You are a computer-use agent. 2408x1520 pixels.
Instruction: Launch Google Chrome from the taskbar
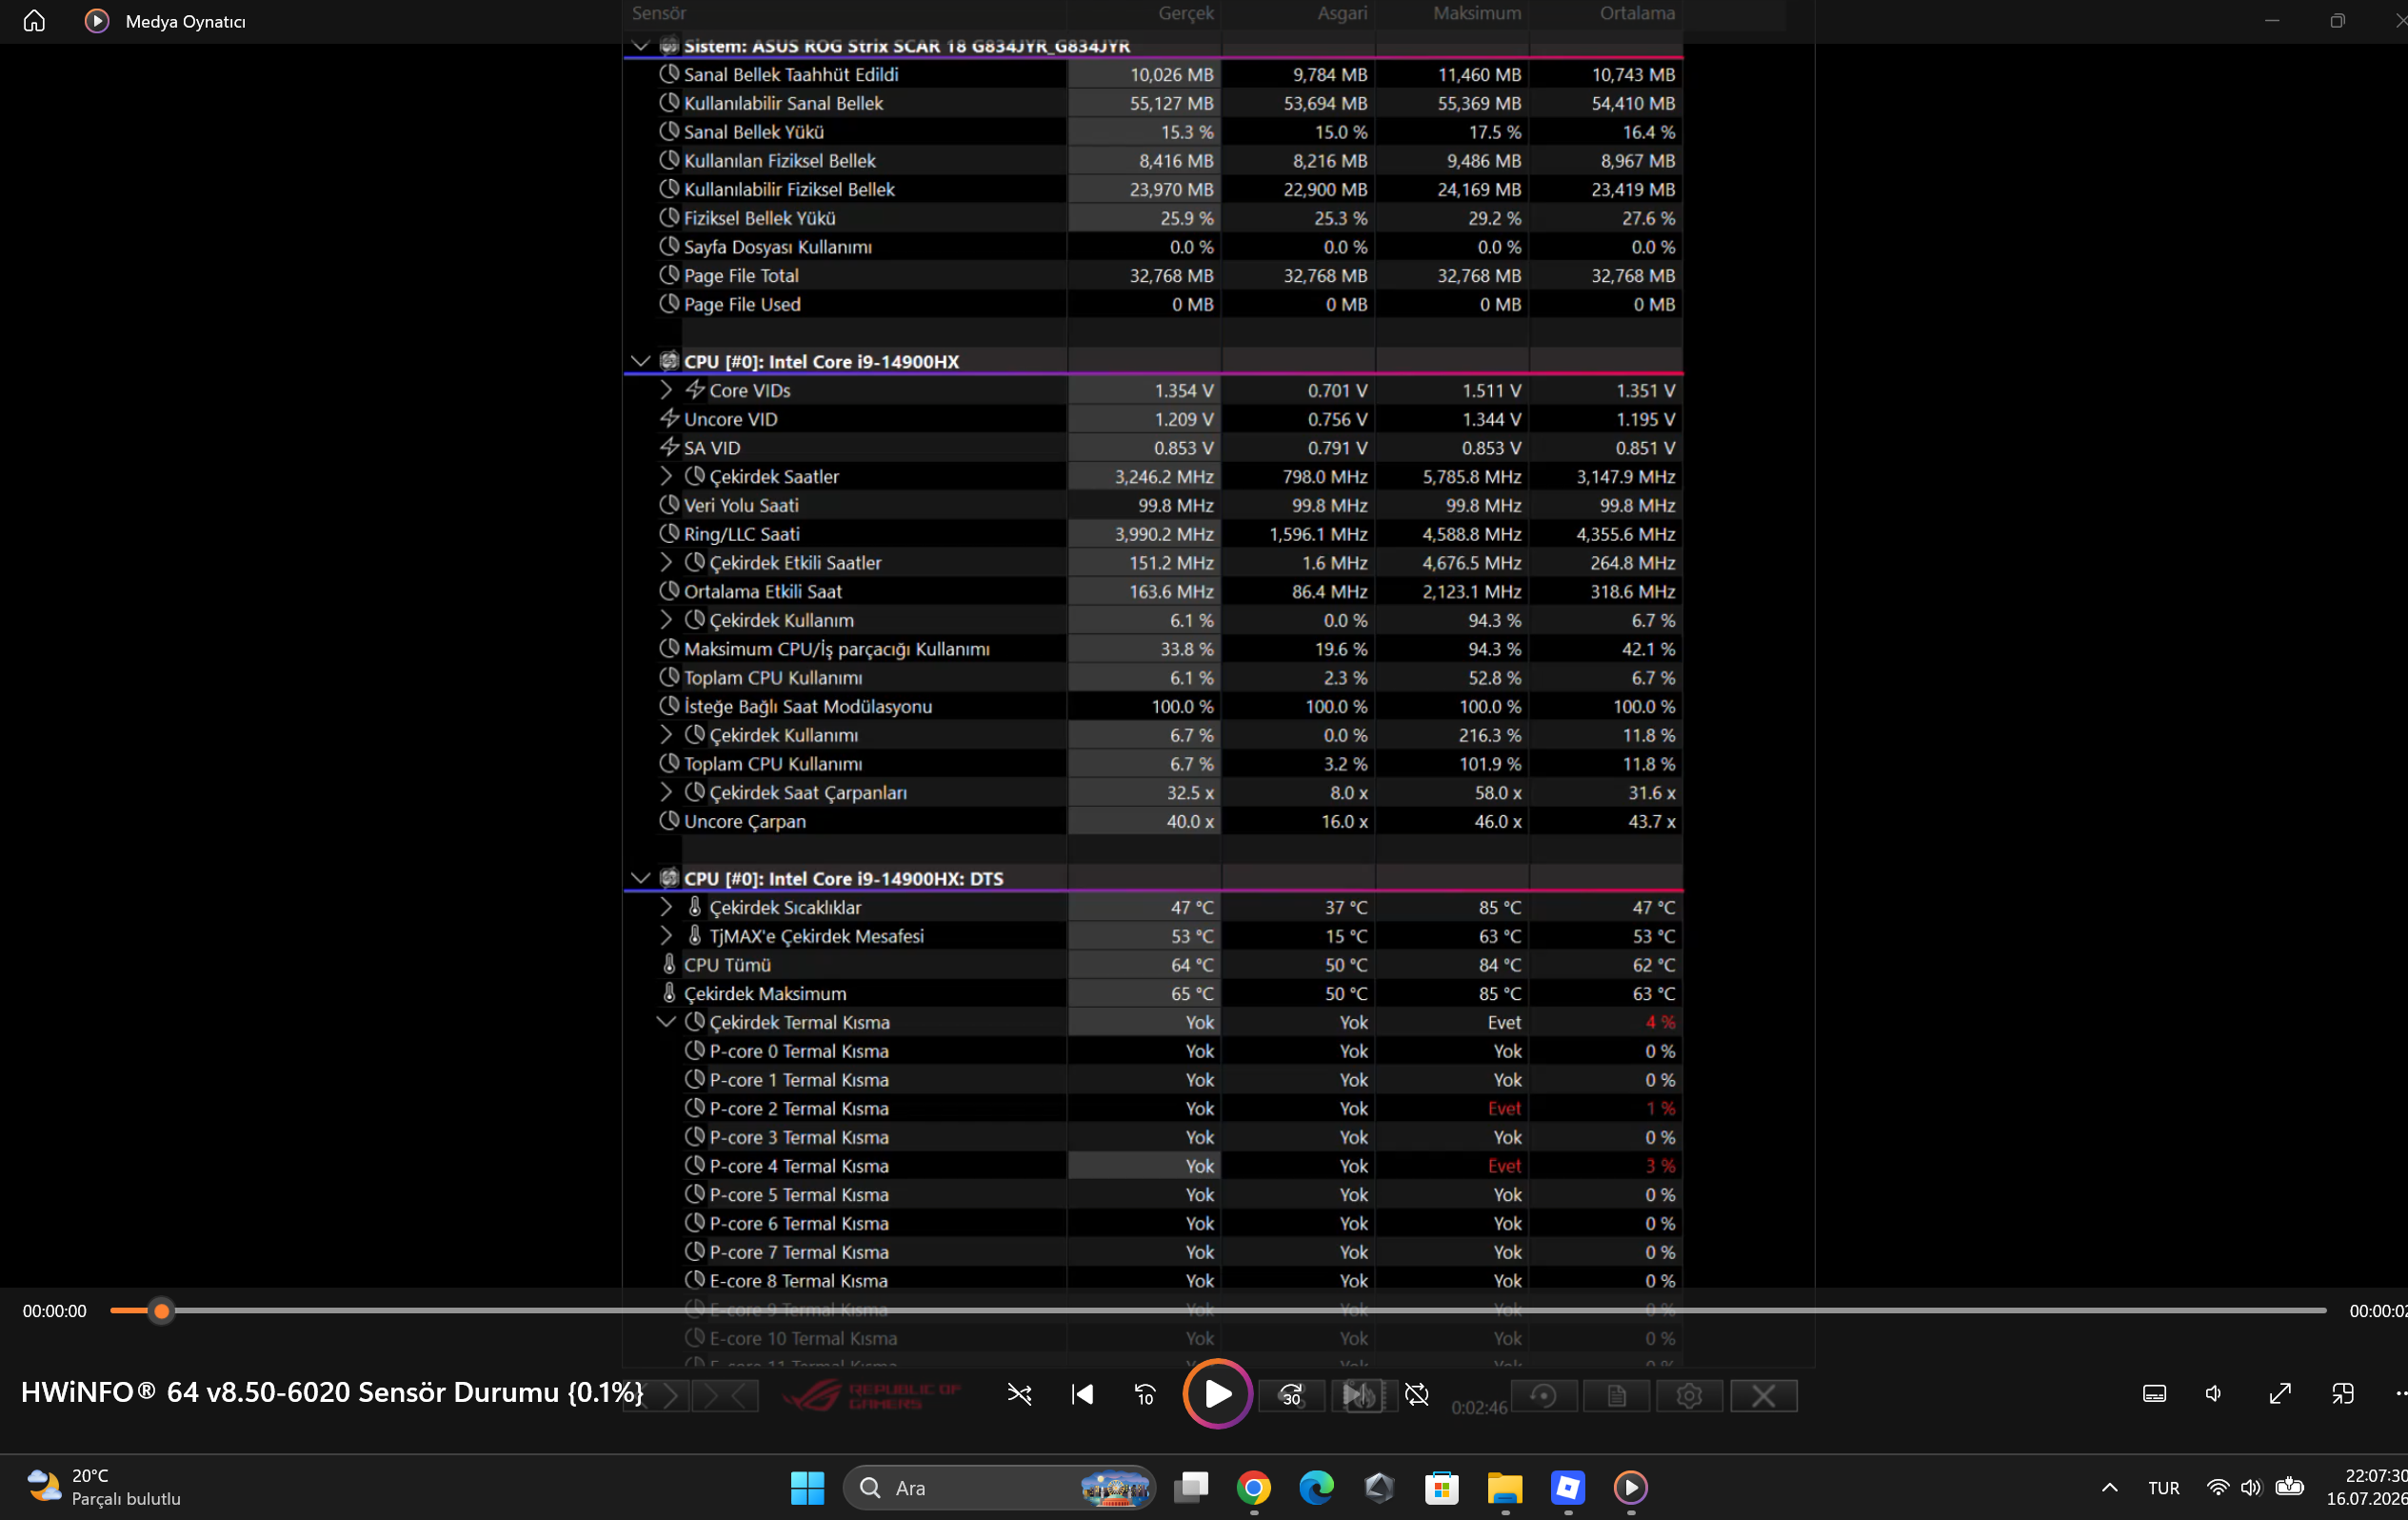[1254, 1487]
